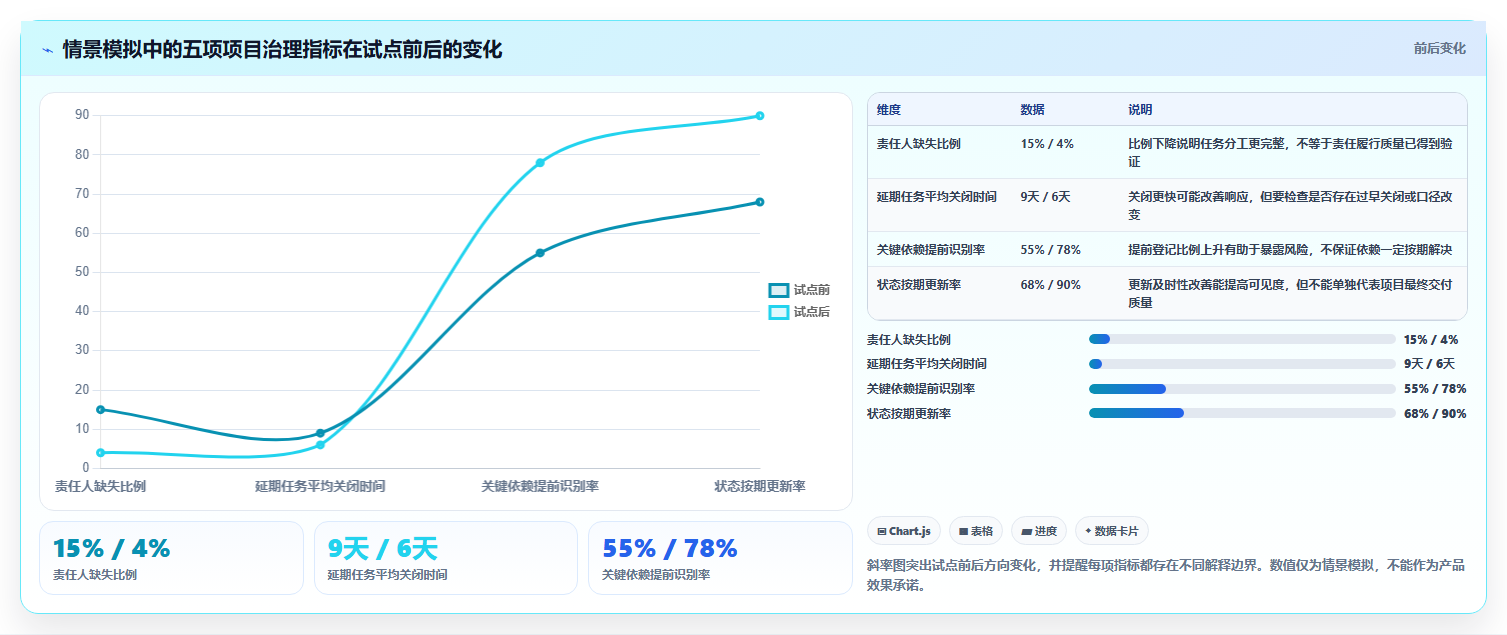Click the progress value 68% / 90% beside the bar

[x=1435, y=413]
